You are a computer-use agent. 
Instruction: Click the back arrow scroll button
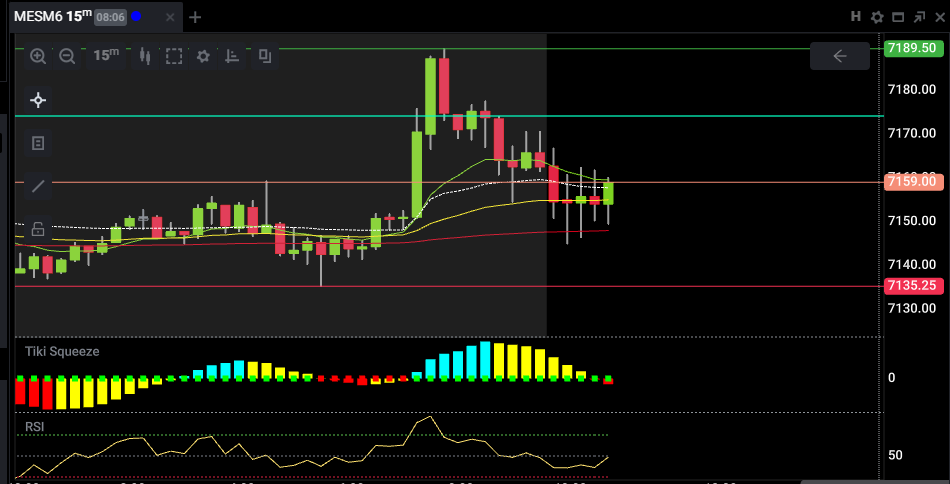coord(840,56)
